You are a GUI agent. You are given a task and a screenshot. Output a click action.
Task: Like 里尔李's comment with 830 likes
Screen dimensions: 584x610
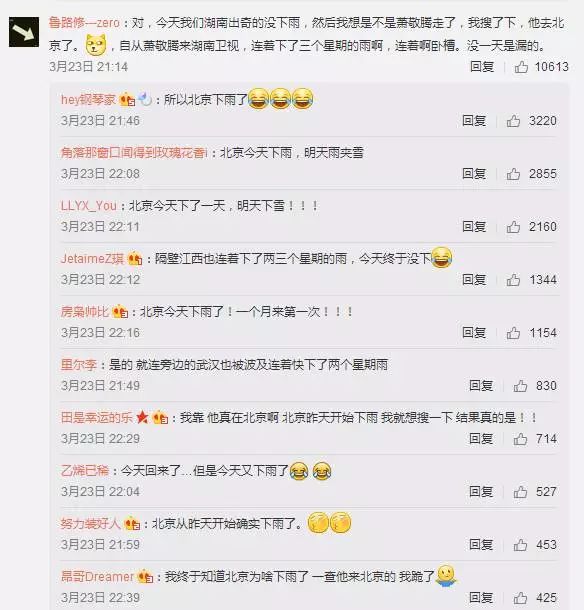(x=520, y=386)
